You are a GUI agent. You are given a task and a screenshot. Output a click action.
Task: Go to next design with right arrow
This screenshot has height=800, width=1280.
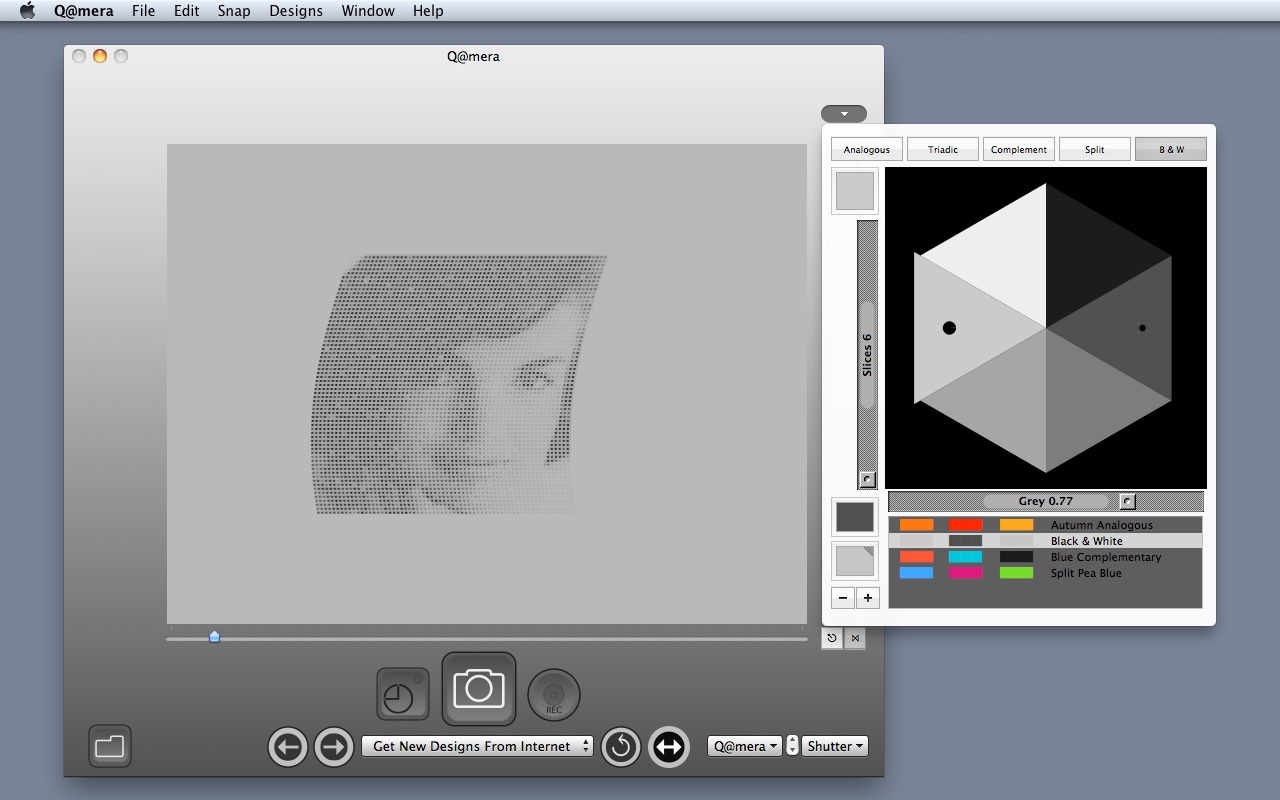click(x=334, y=747)
